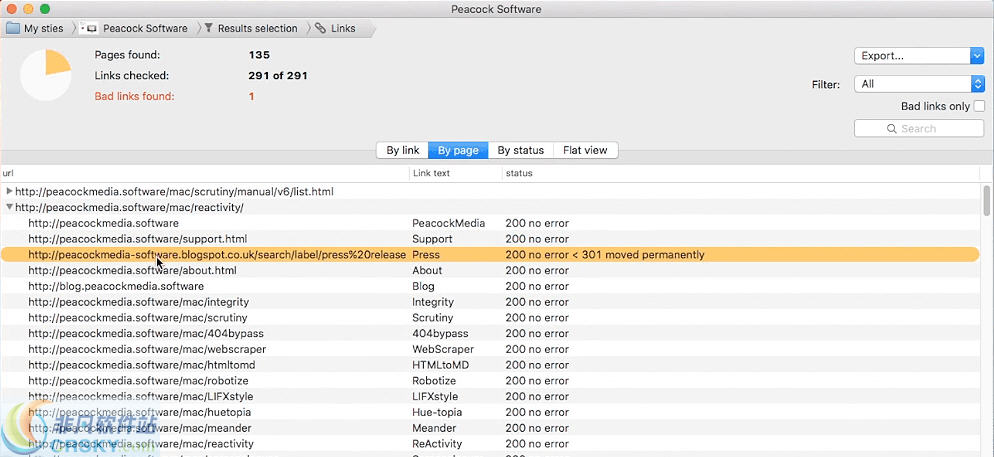Click the vertical scrollbar of results
Image resolution: width=994 pixels, height=457 pixels.
point(986,200)
